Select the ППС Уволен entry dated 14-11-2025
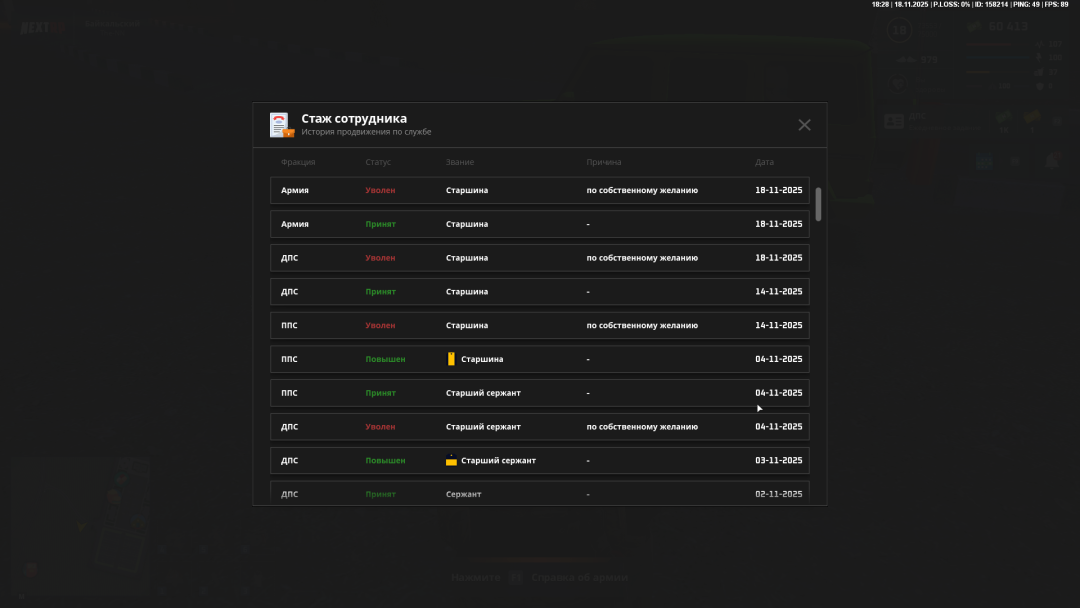Image resolution: width=1080 pixels, height=608 pixels. [540, 325]
